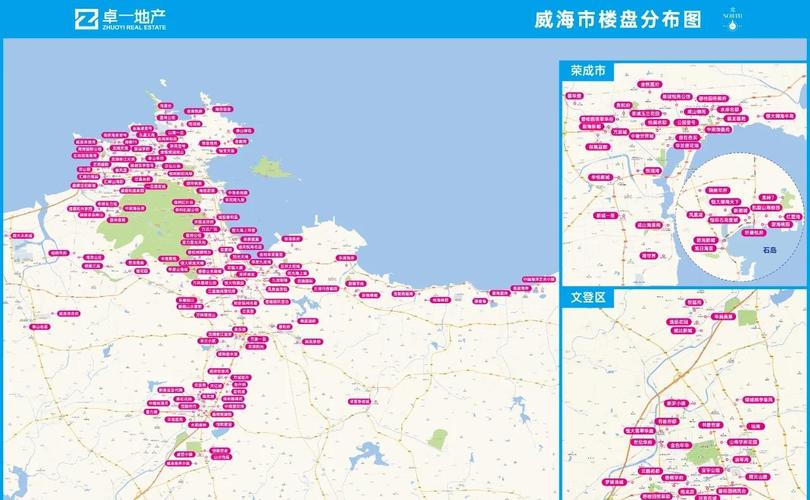Image resolution: width=810 pixels, height=500 pixels.
Task: Click the 恒大御海天下 marker in Shidao circle
Action: (723, 202)
